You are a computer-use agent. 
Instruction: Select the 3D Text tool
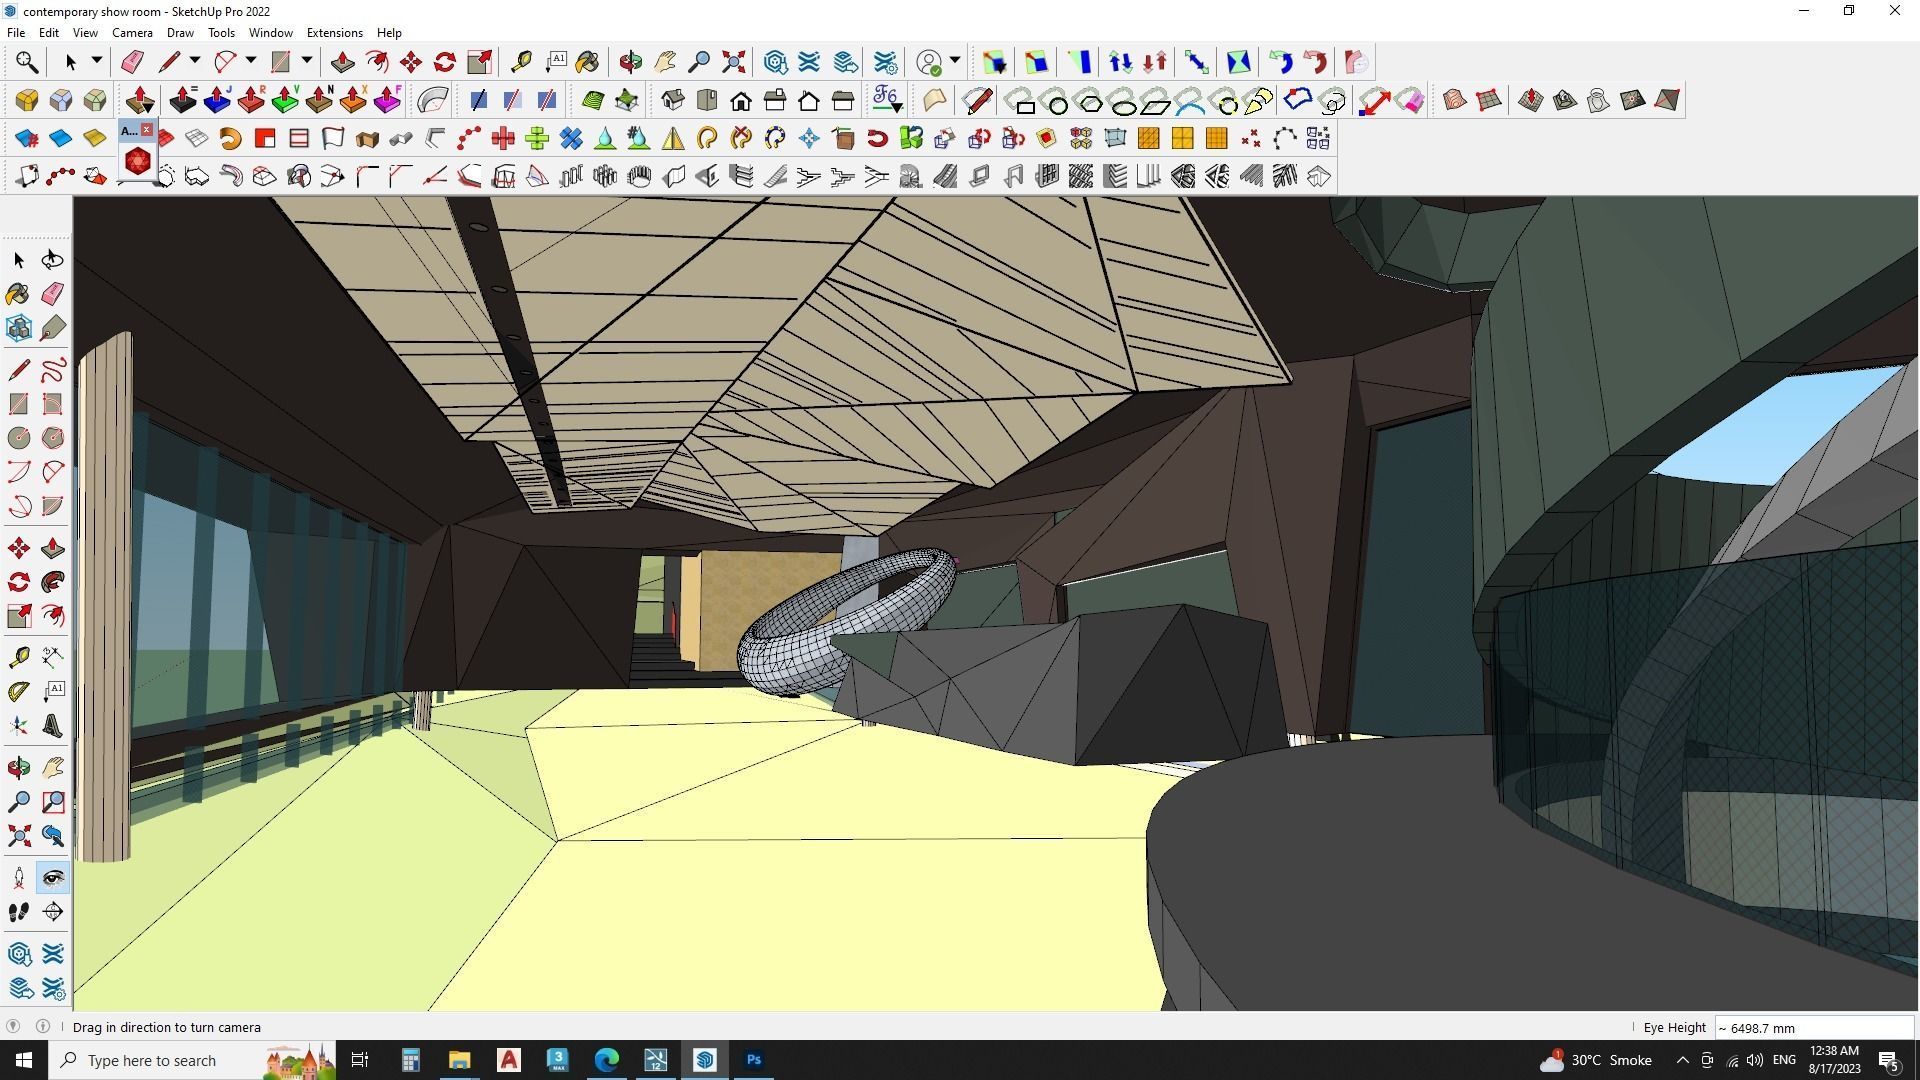tap(52, 726)
